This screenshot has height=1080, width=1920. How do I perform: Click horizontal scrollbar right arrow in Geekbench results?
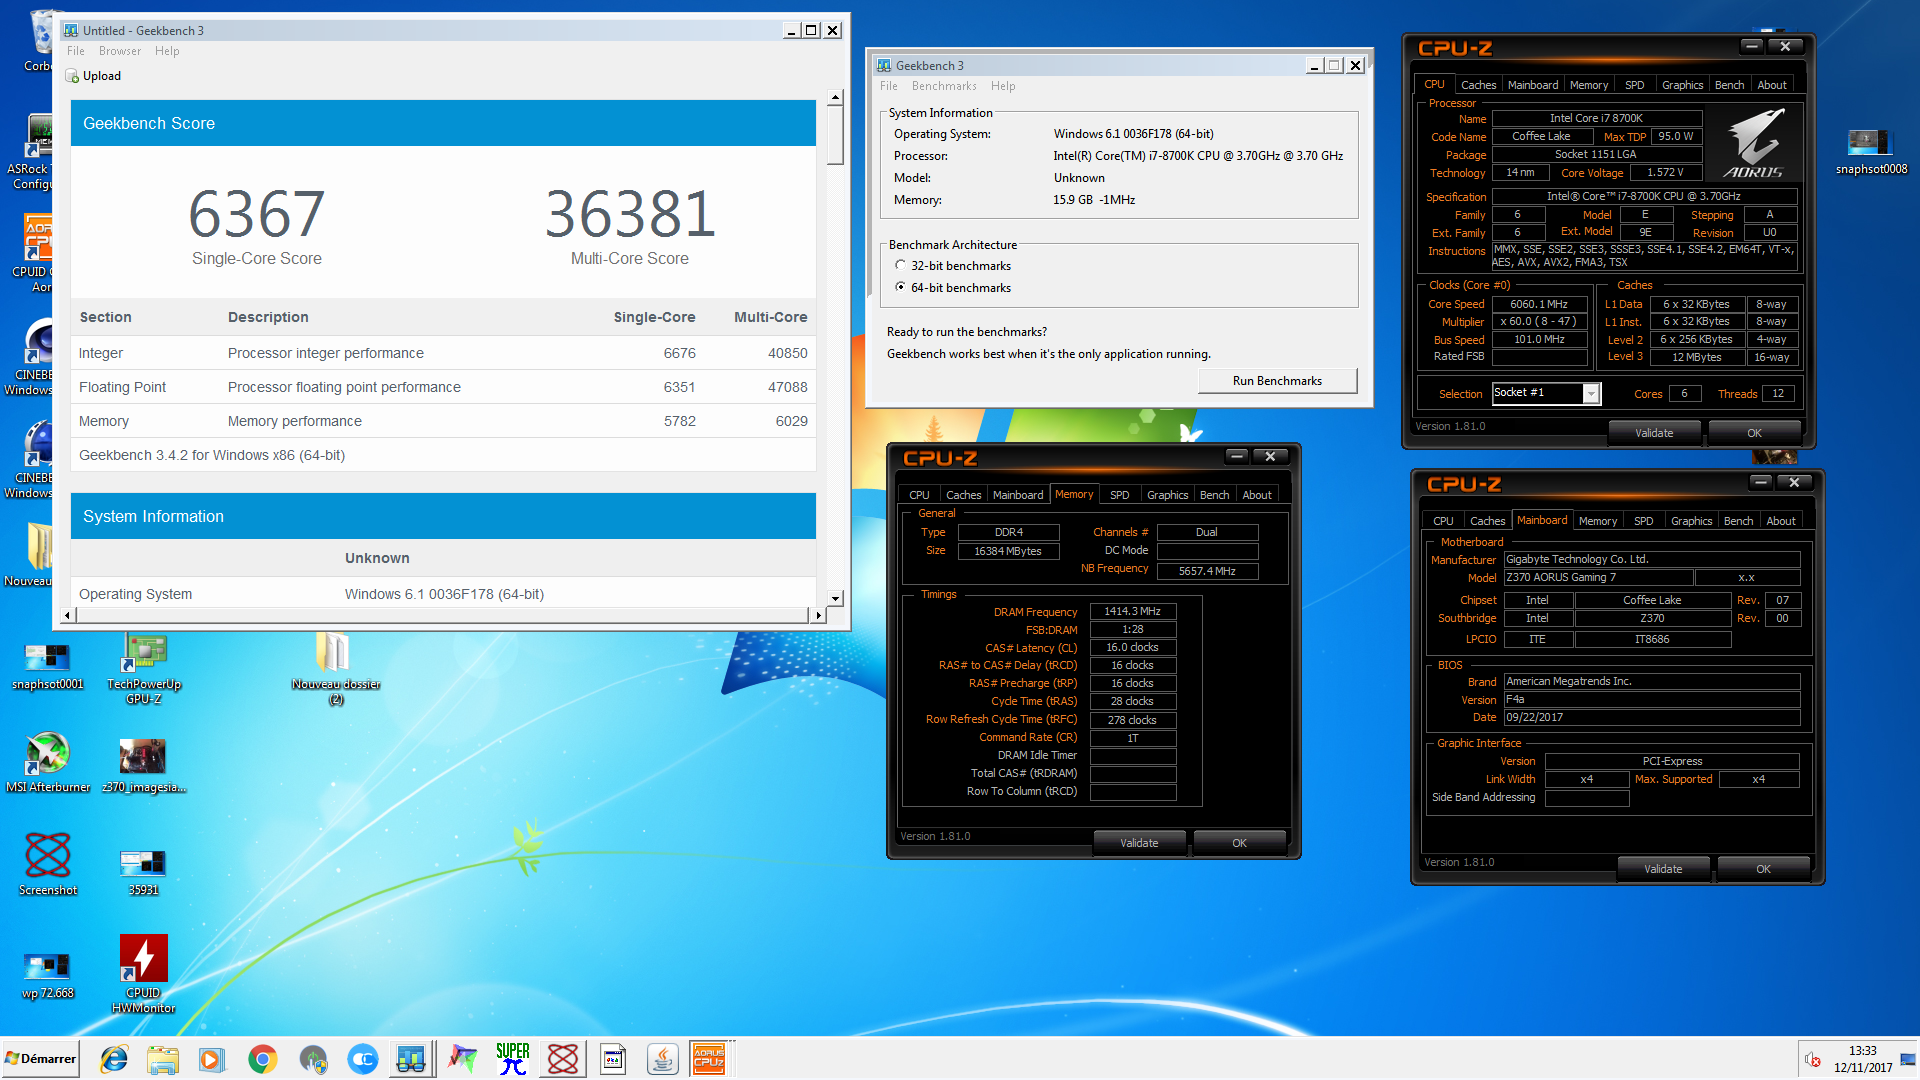[818, 615]
